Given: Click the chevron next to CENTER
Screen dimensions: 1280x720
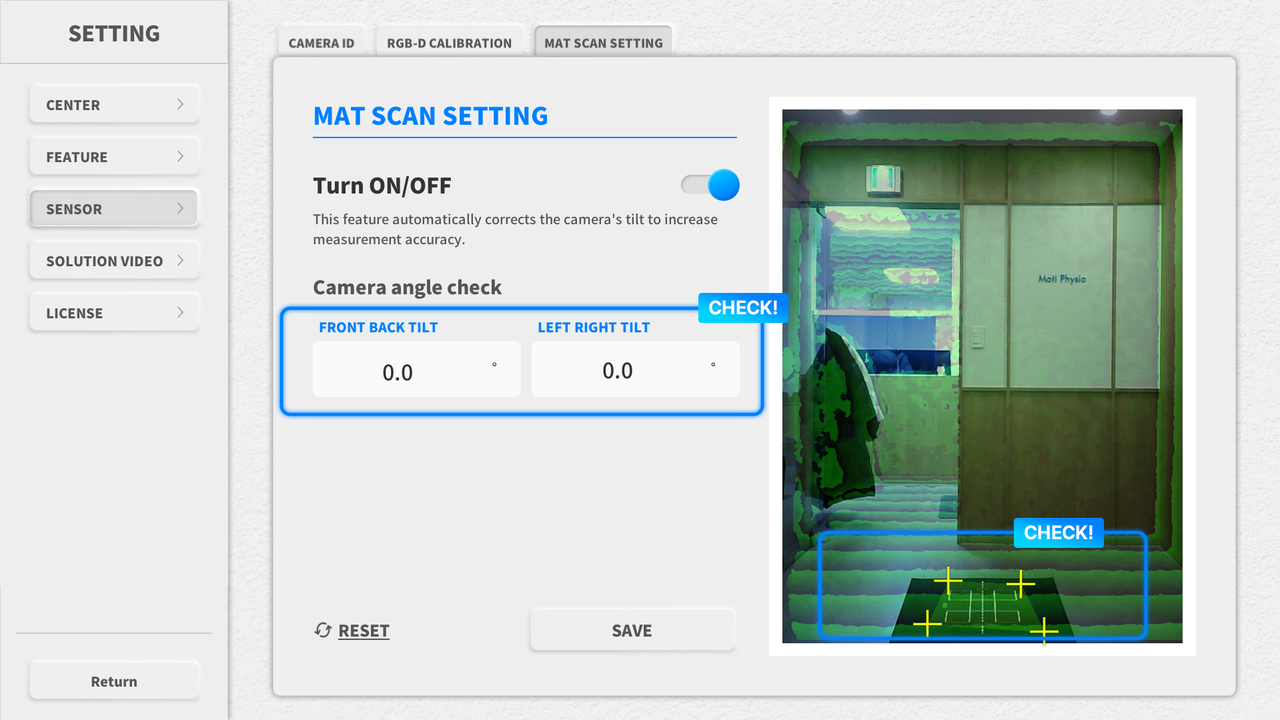Looking at the screenshot, I should [180, 104].
